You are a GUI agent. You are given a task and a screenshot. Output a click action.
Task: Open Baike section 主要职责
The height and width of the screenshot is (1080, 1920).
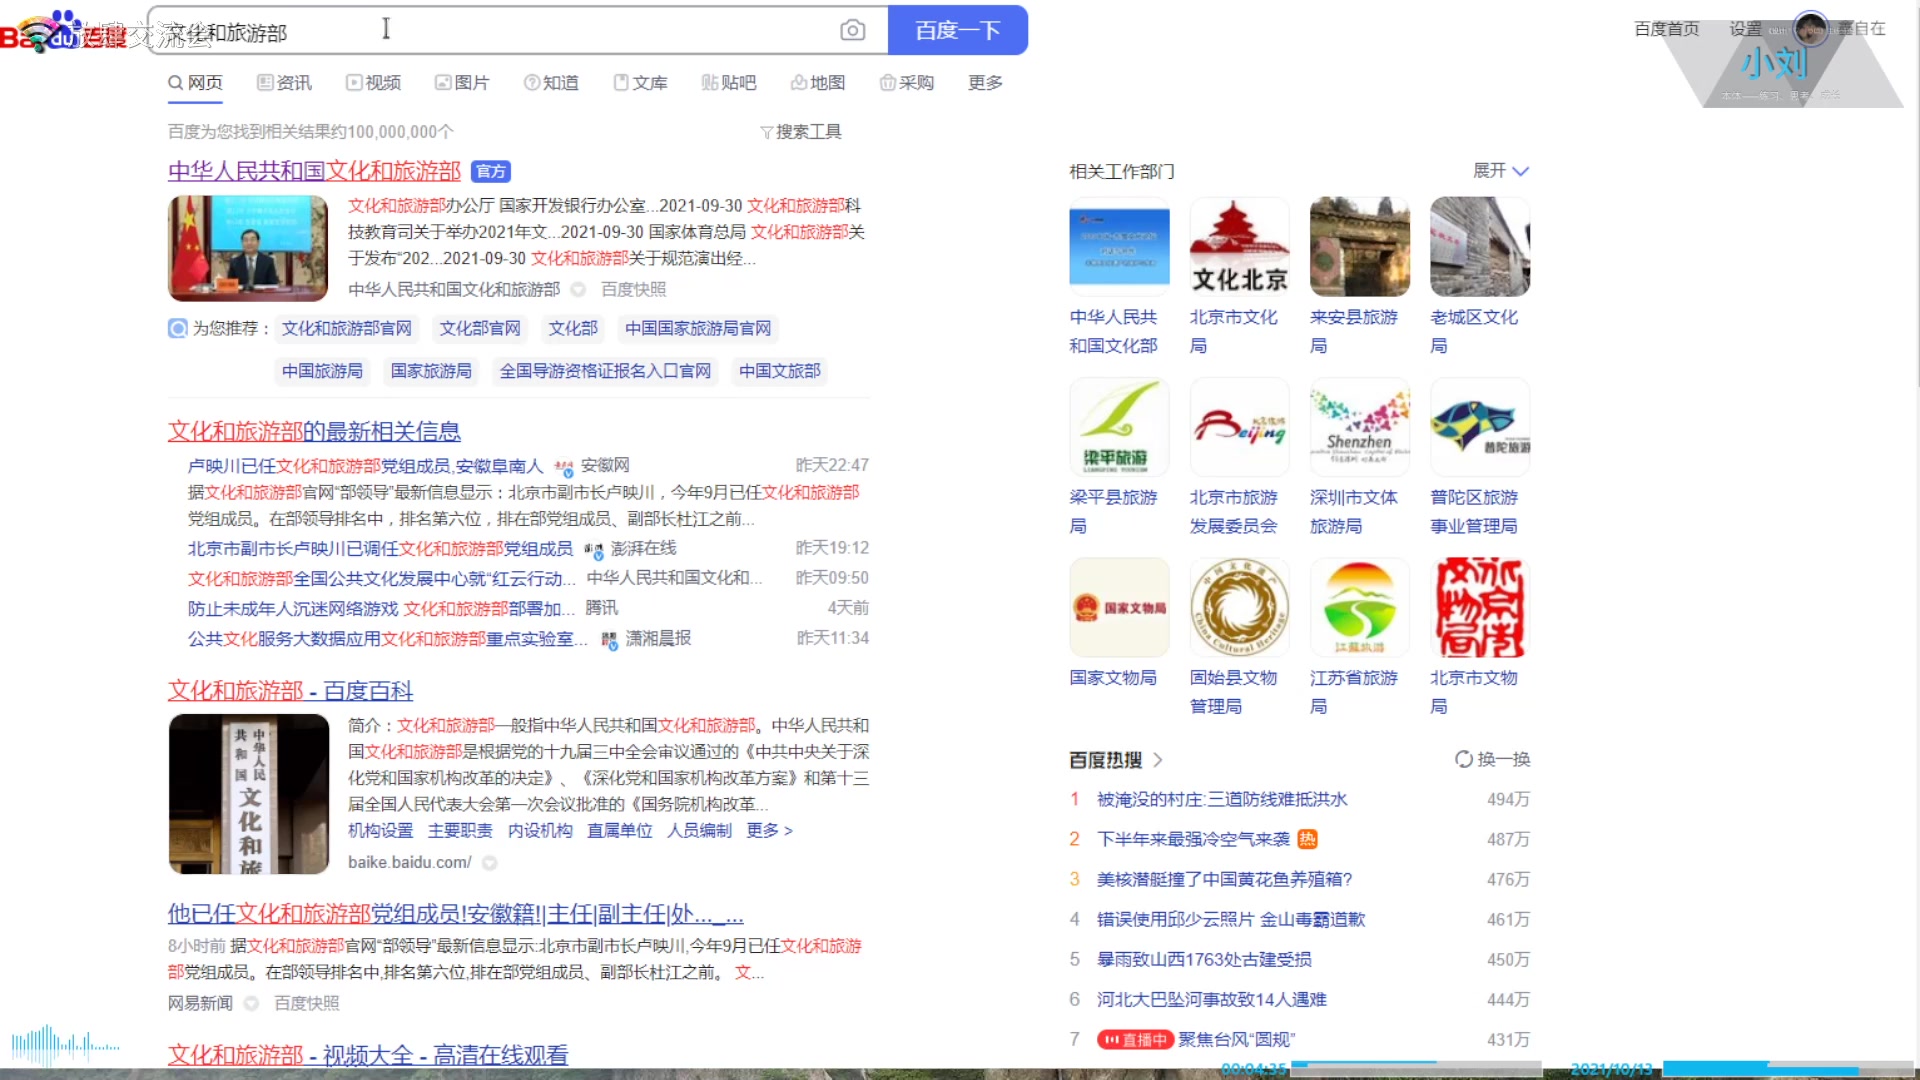coord(460,831)
